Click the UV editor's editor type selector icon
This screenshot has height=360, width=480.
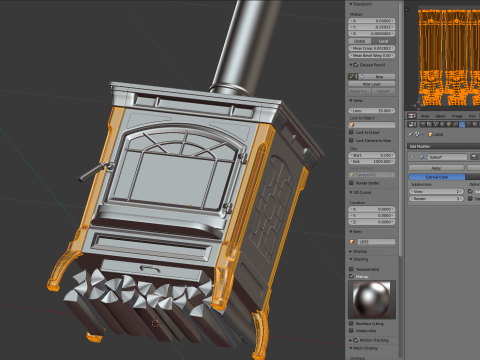point(412,116)
